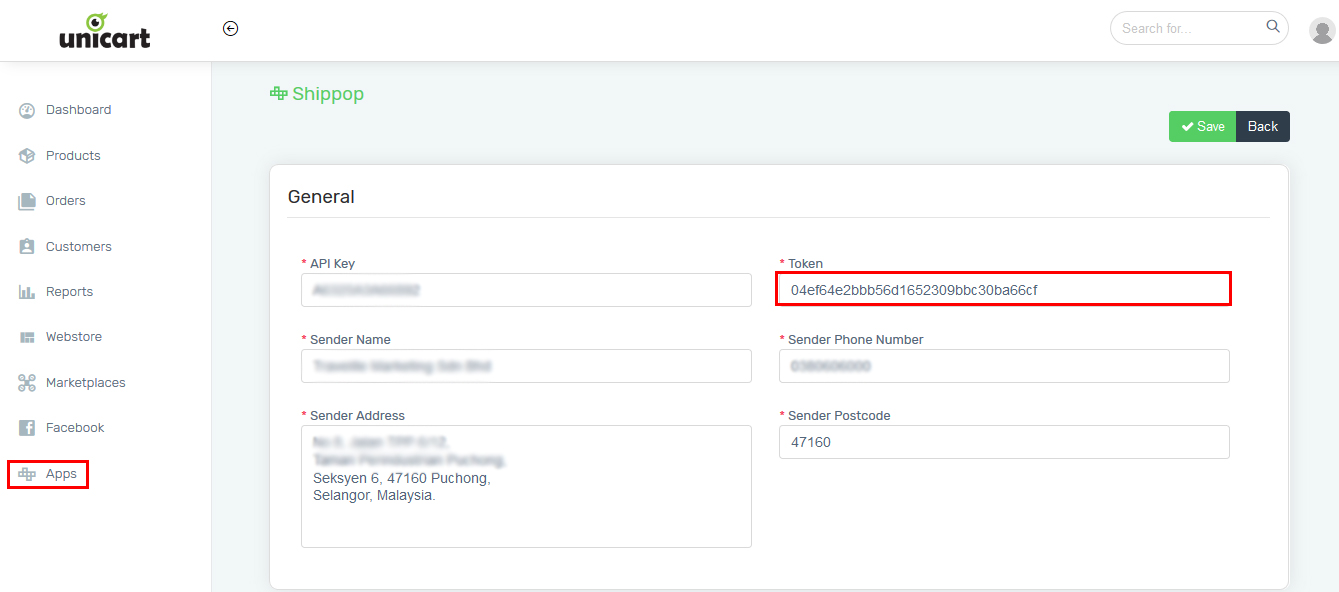
Task: Click the Sender Address label
Action: tap(357, 416)
